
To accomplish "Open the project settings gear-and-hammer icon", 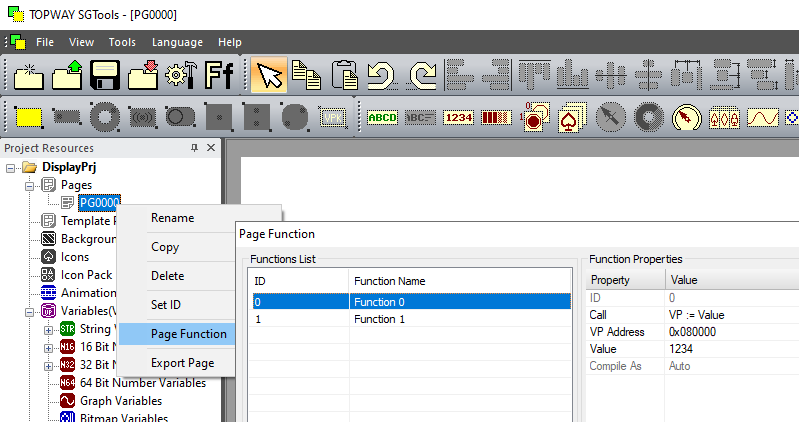I will coord(182,75).
